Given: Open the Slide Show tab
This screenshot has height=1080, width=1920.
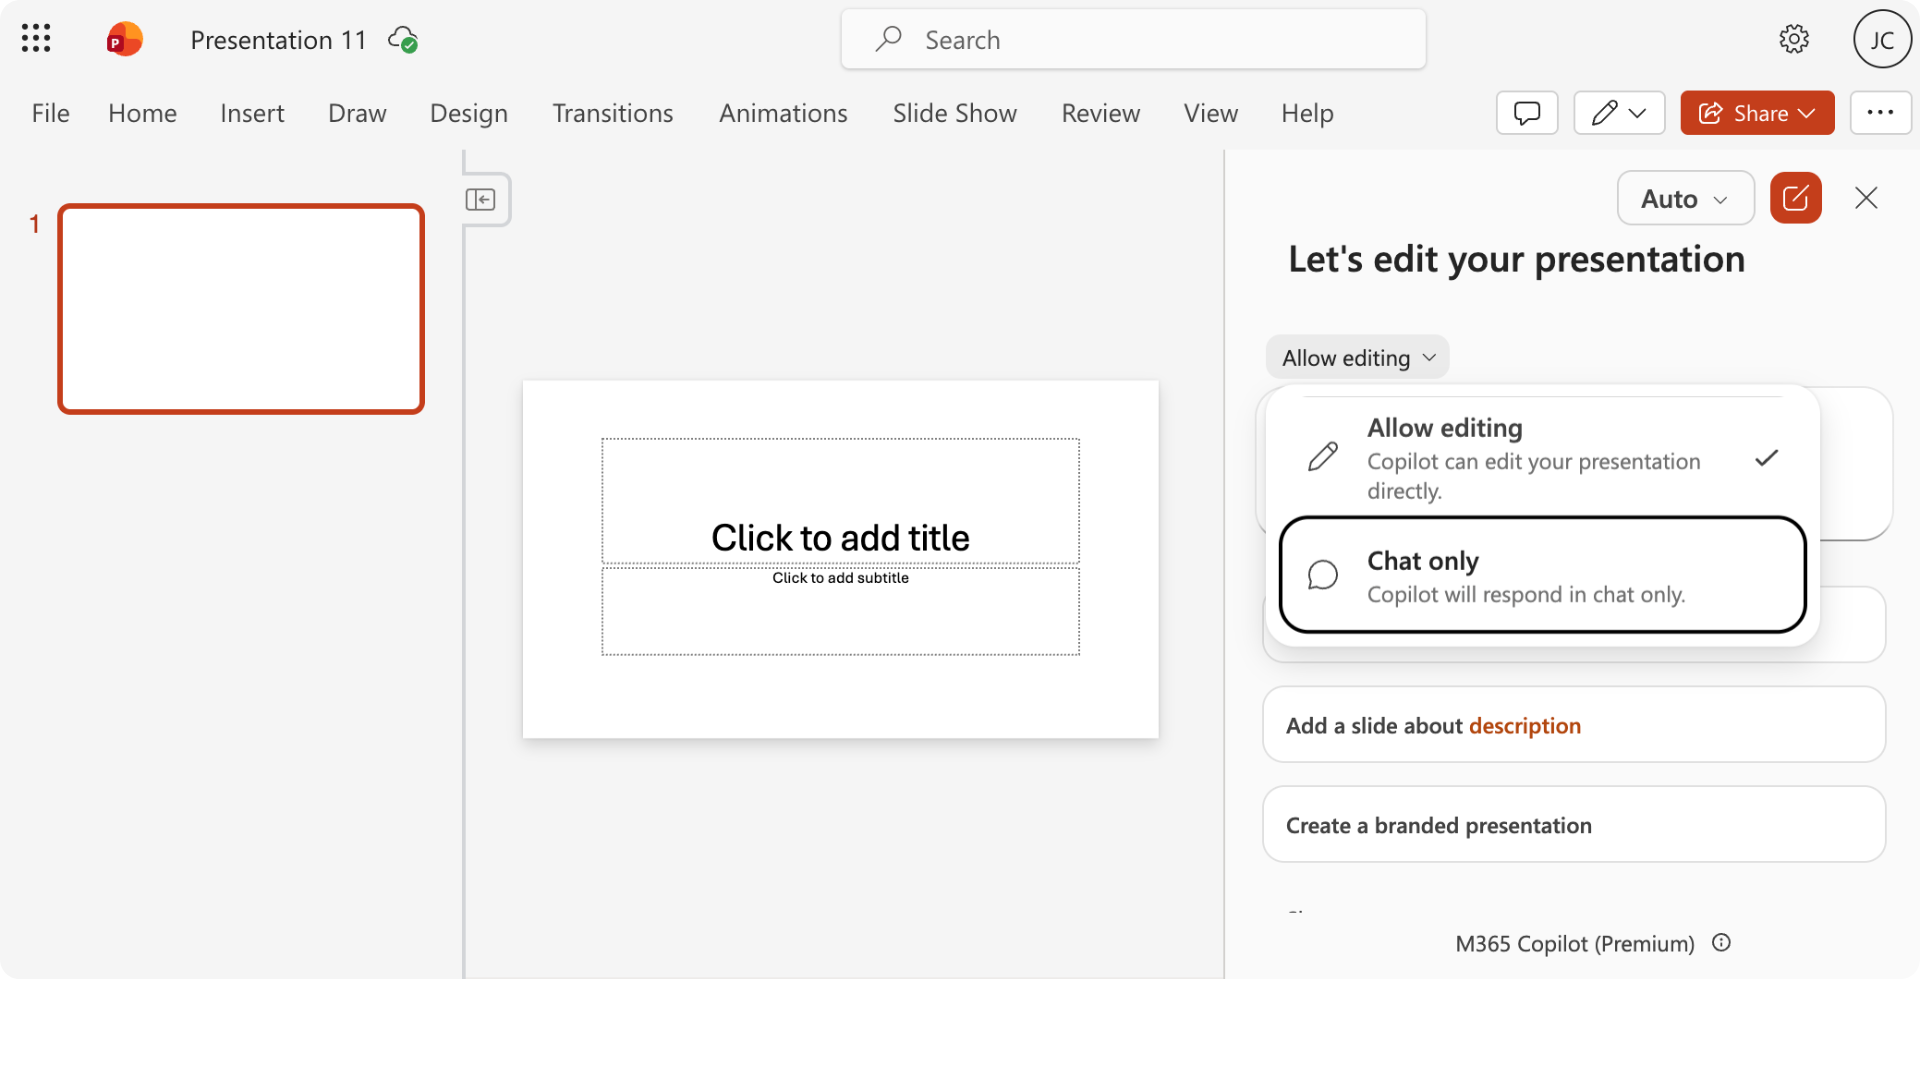Looking at the screenshot, I should 955,113.
